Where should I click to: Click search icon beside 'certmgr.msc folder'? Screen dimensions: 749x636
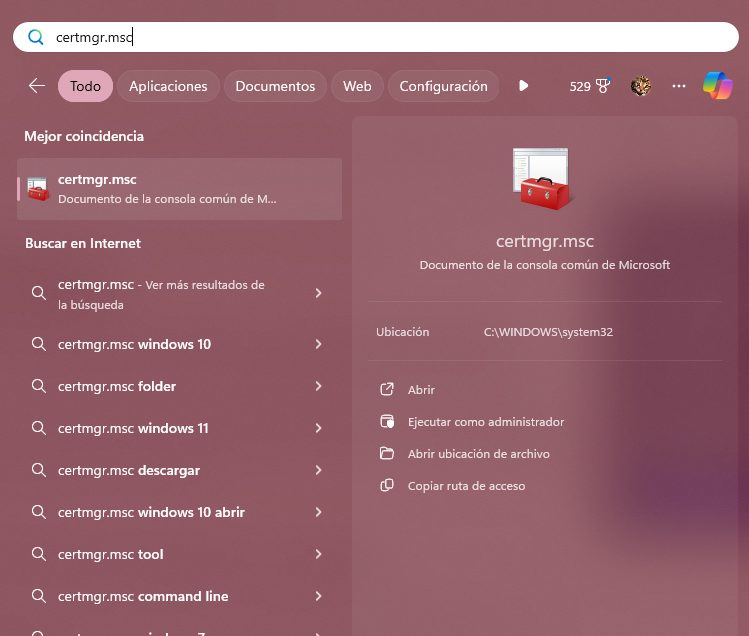pos(39,386)
